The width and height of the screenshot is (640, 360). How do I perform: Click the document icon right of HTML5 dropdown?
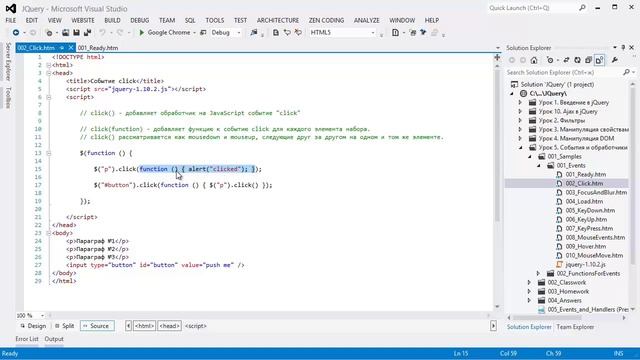pos(395,32)
